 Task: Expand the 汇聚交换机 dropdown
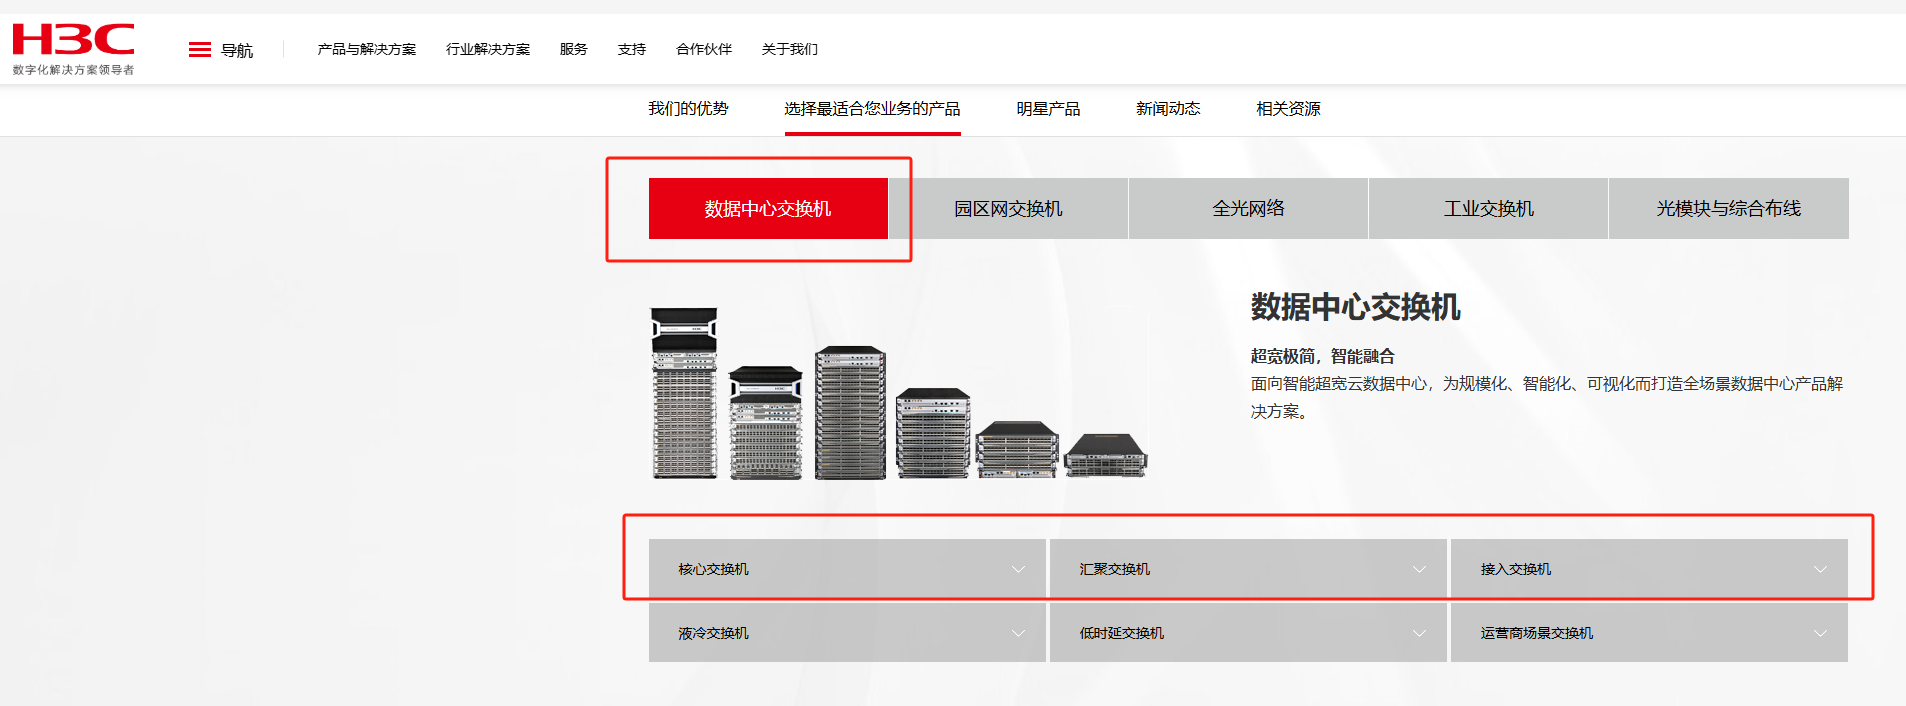click(1248, 569)
